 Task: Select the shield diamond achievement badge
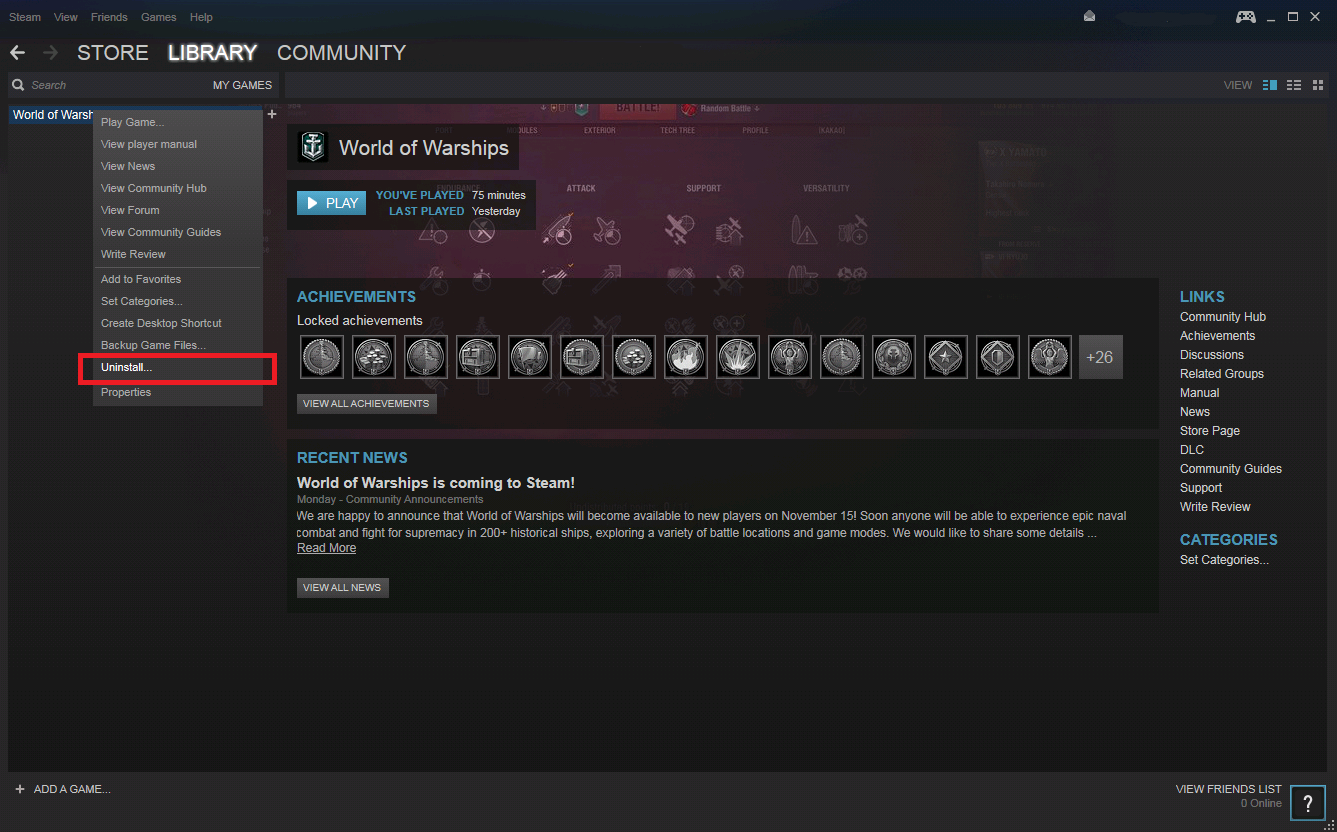[998, 357]
